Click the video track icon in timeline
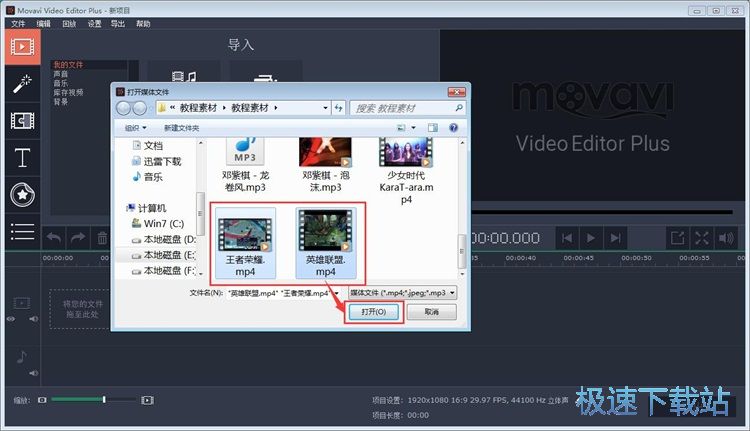This screenshot has width=750, height=431. [22, 303]
